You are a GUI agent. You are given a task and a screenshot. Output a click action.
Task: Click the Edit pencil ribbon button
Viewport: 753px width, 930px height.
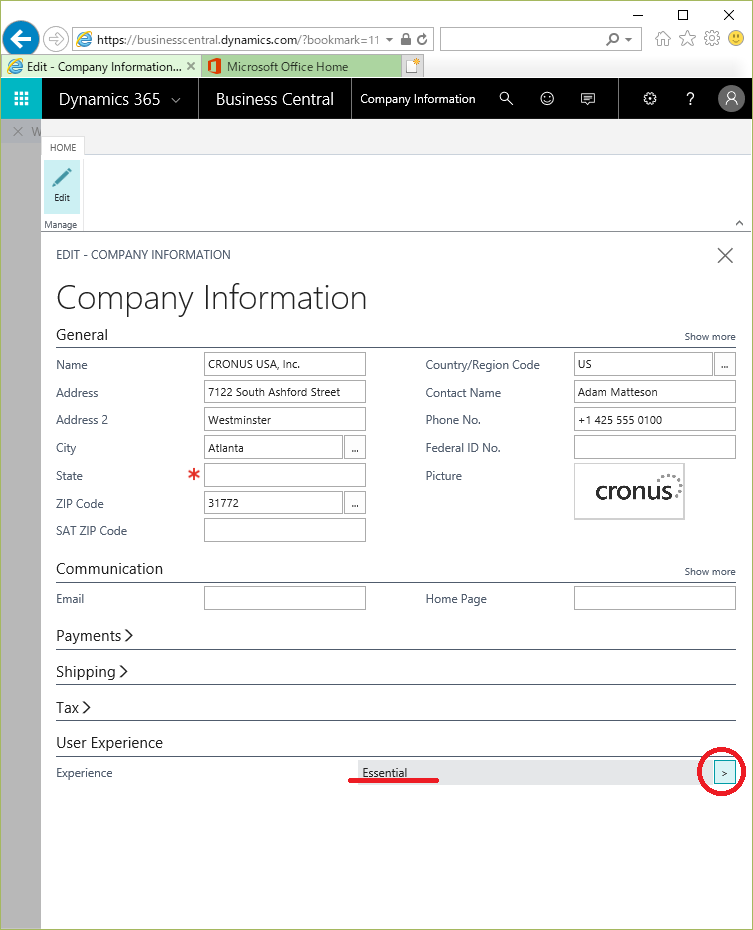(62, 186)
